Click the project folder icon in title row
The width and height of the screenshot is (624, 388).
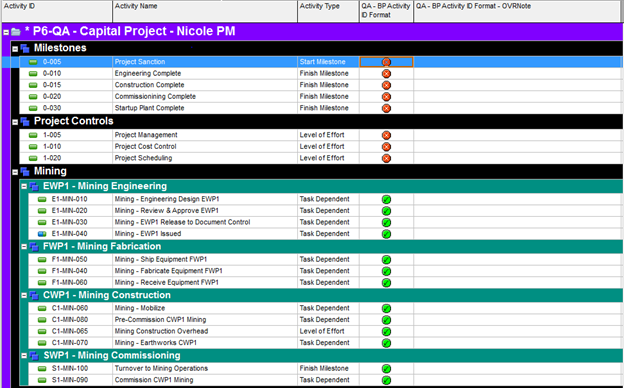tap(16, 32)
